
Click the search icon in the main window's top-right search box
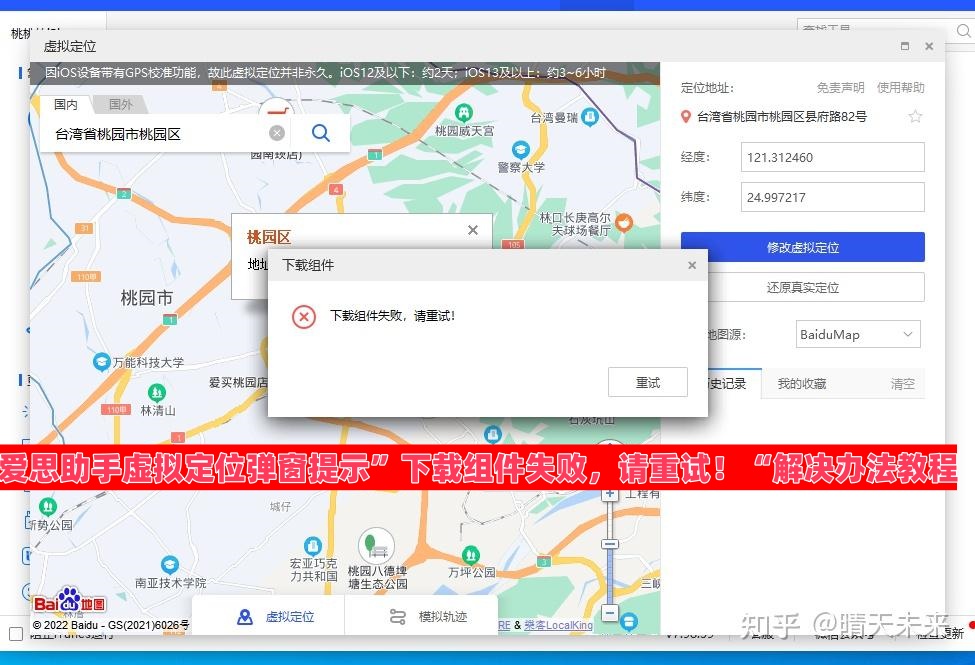pyautogui.click(x=963, y=30)
